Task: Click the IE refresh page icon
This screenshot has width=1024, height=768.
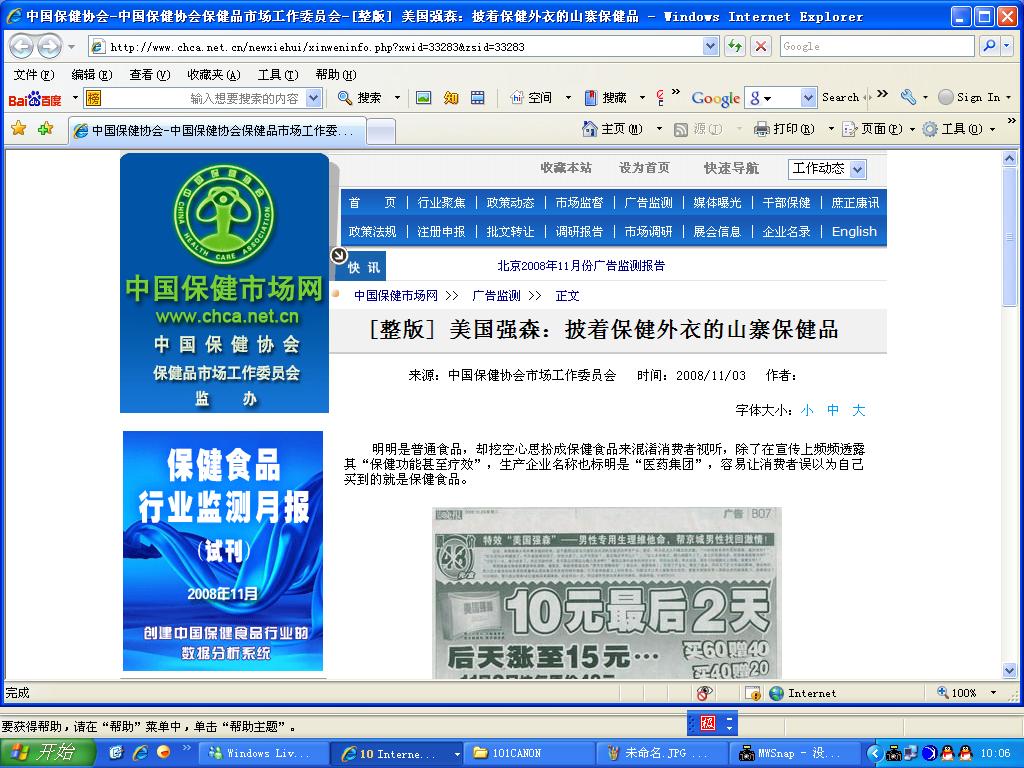Action: tap(735, 46)
